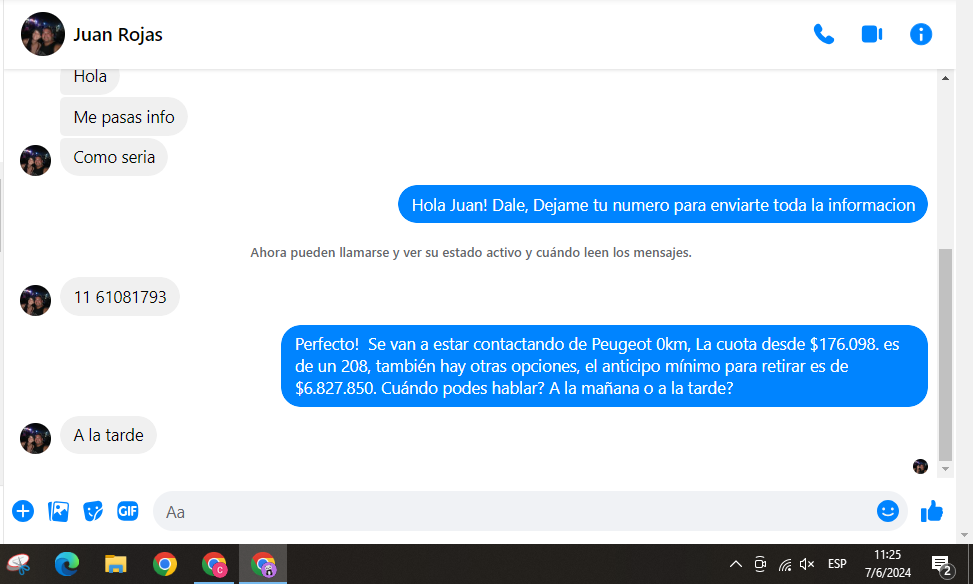Viewport: 973px width, 584px height.
Task: Show hidden icons in the system tray
Action: pyautogui.click(x=736, y=564)
